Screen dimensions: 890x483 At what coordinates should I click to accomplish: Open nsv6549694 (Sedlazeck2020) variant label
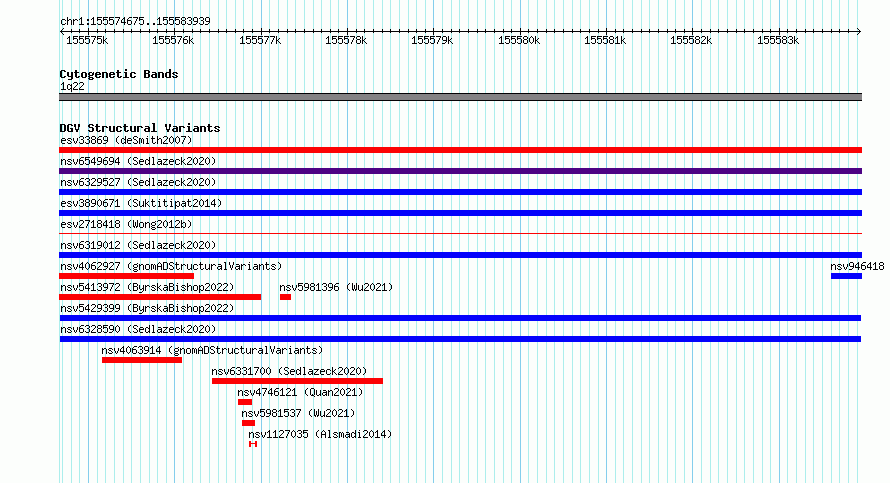pos(138,161)
